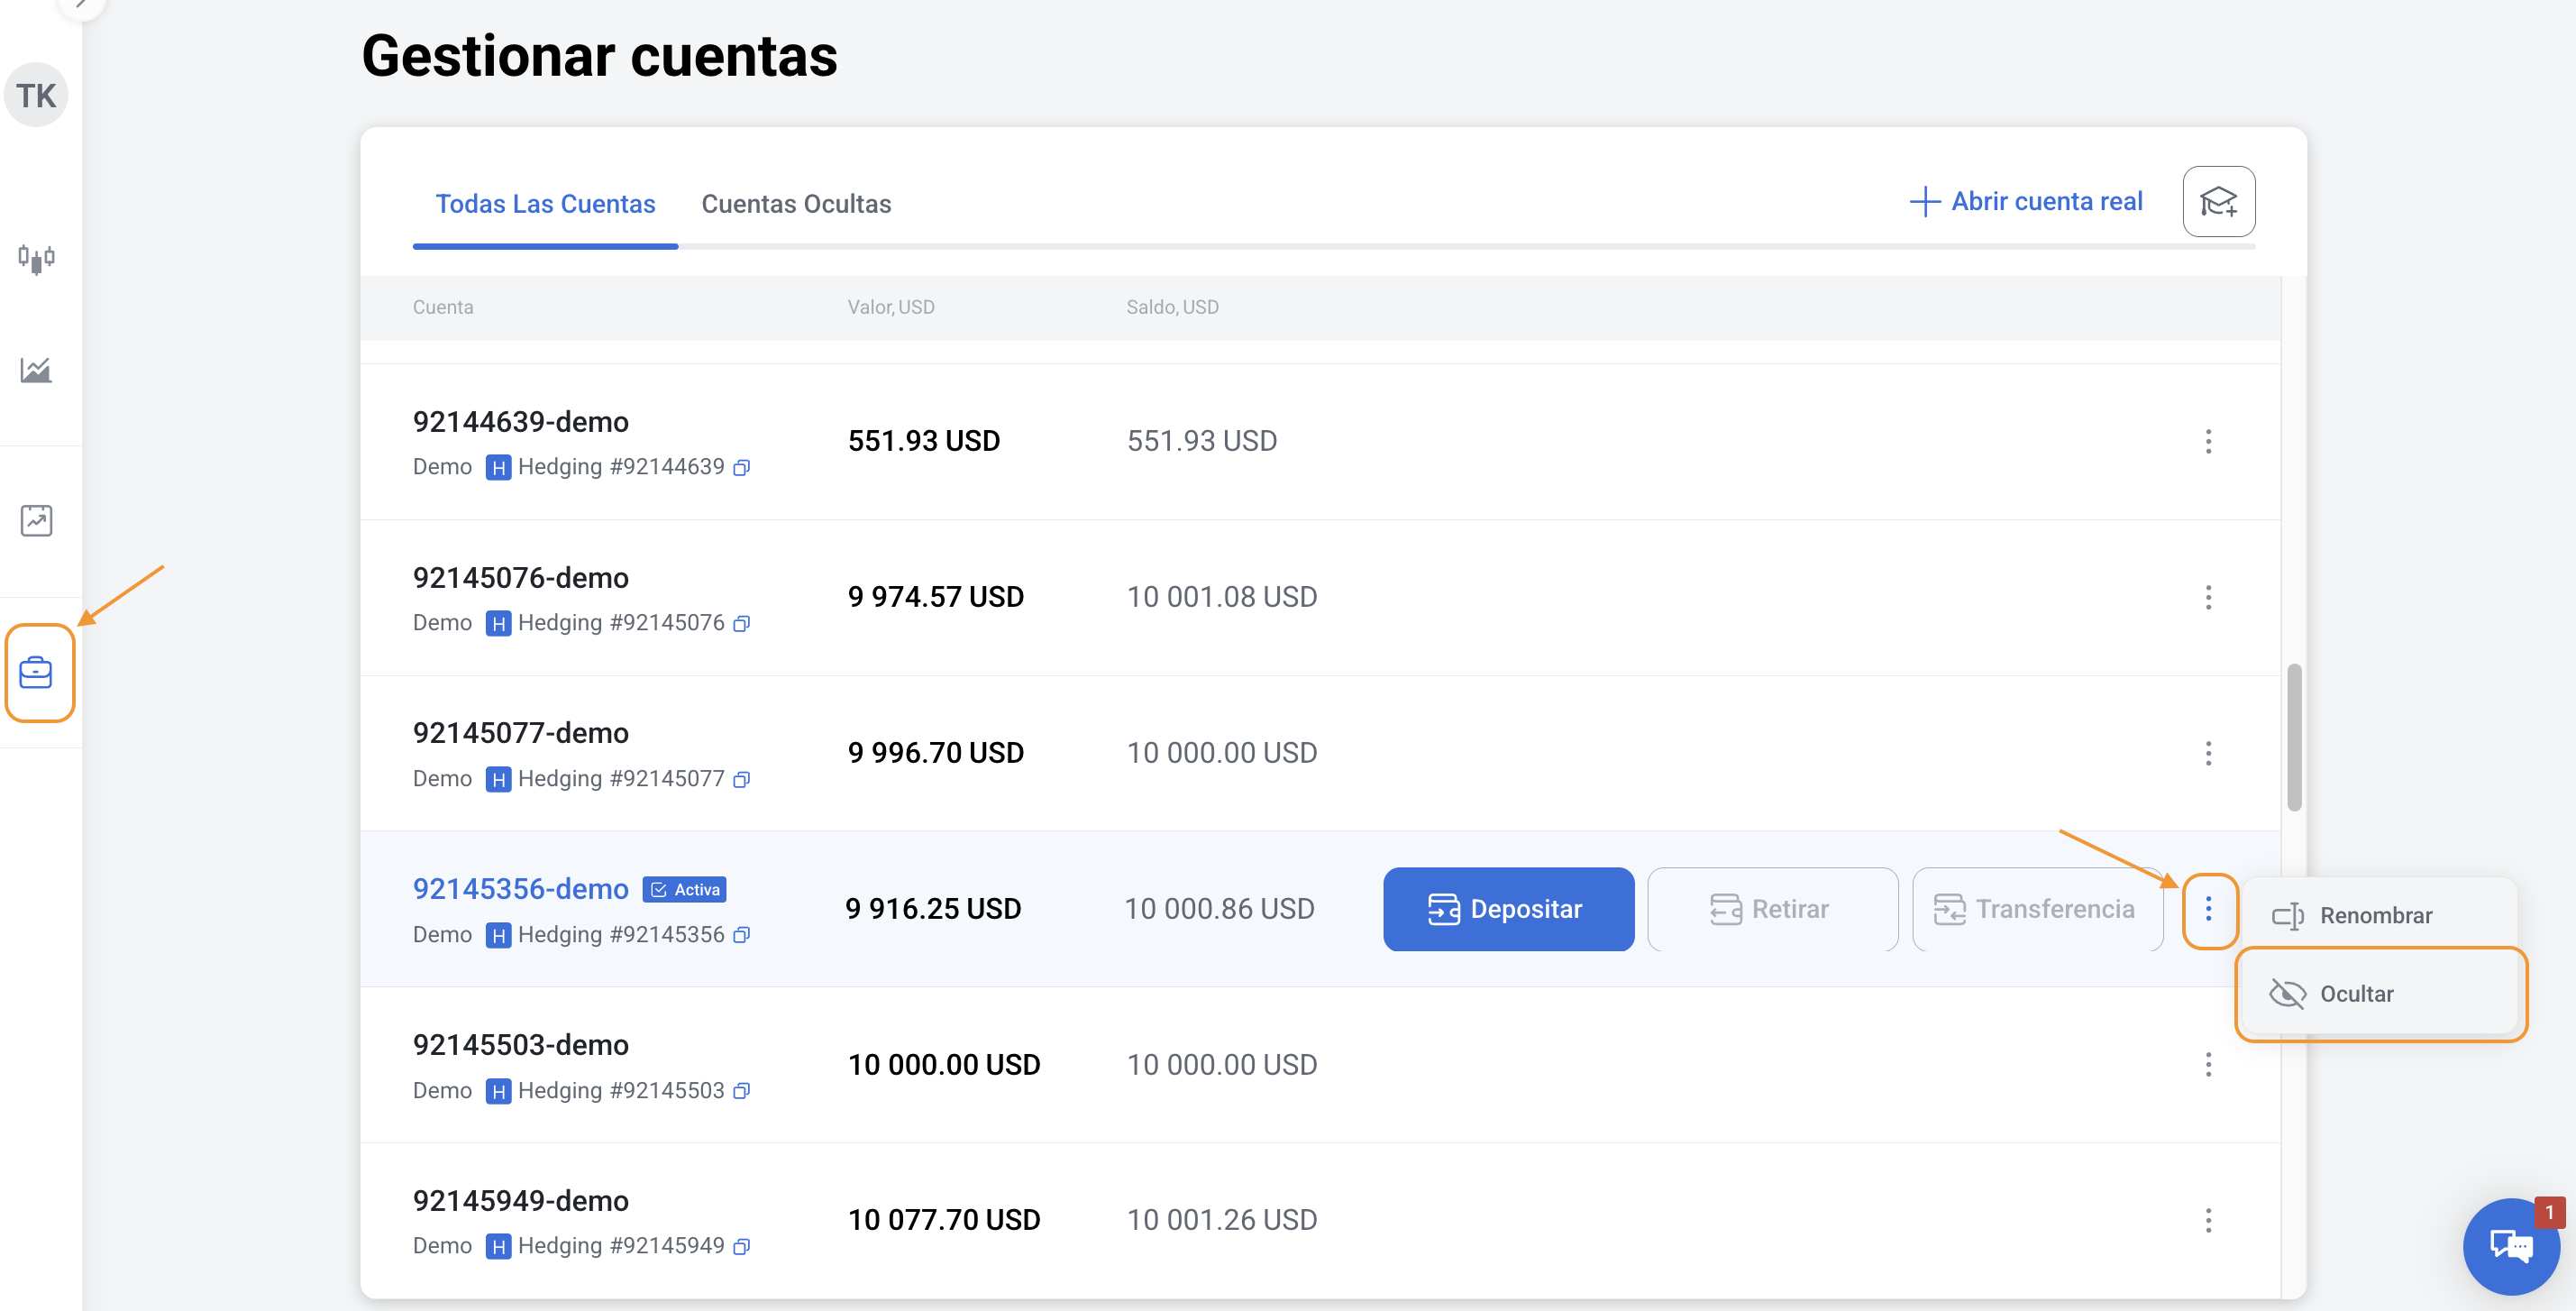Copy account number 92144639 with copy icon

click(741, 468)
